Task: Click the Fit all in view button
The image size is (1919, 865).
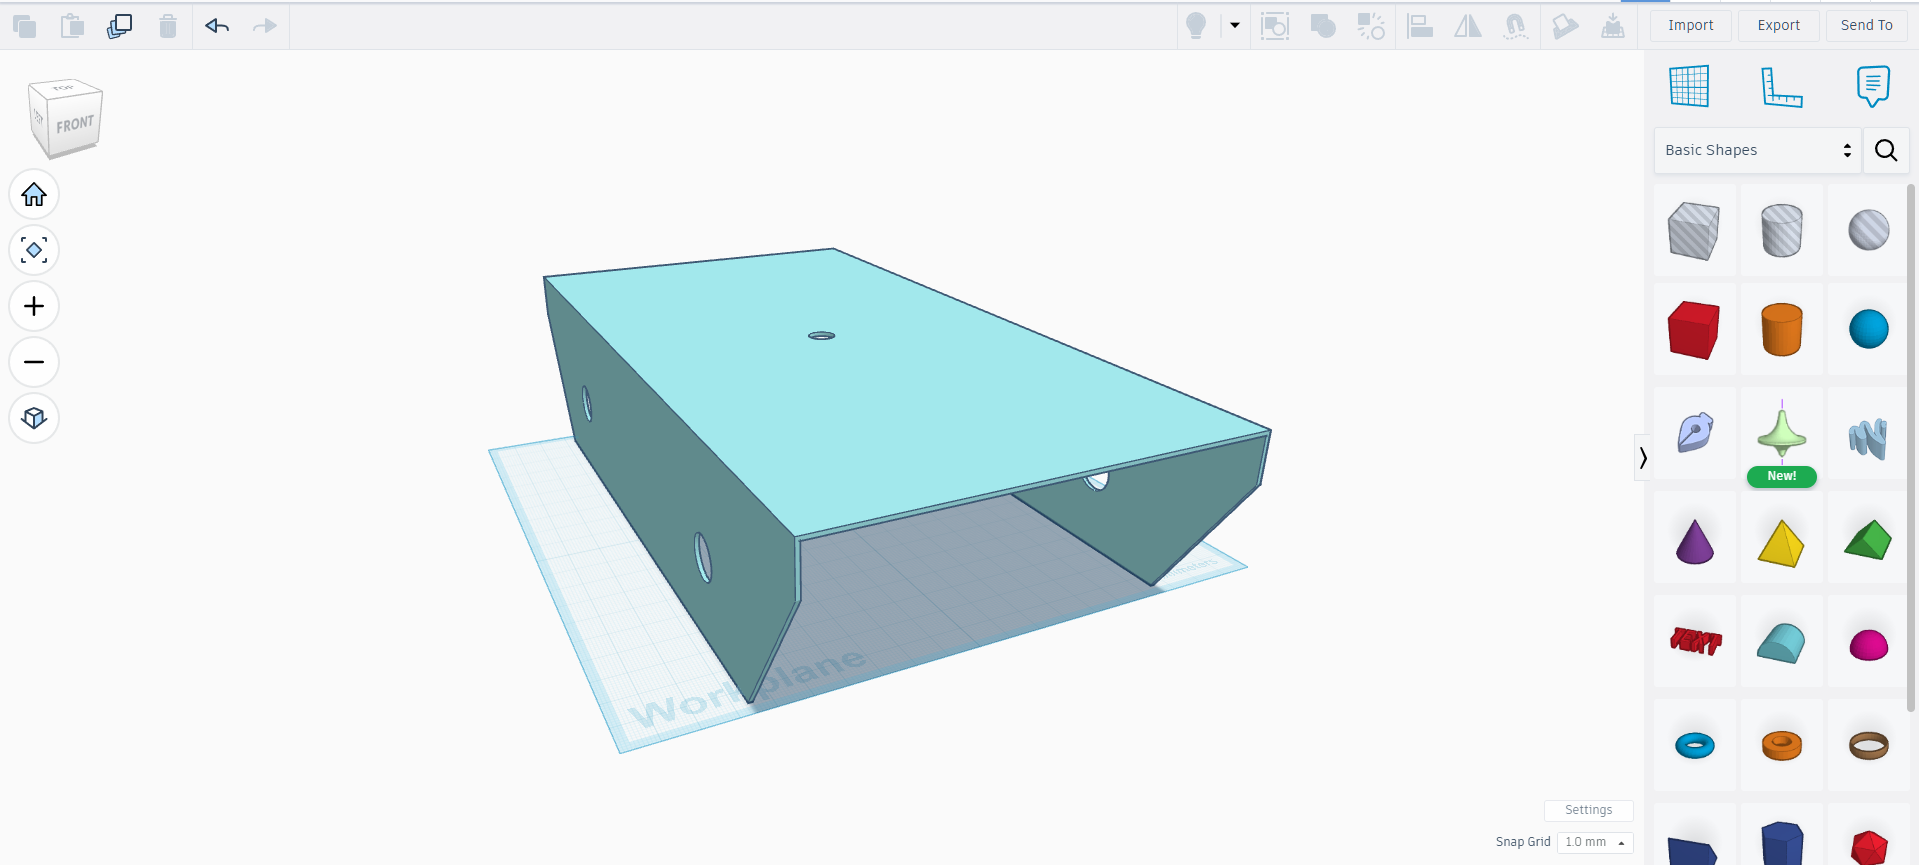Action: point(34,250)
